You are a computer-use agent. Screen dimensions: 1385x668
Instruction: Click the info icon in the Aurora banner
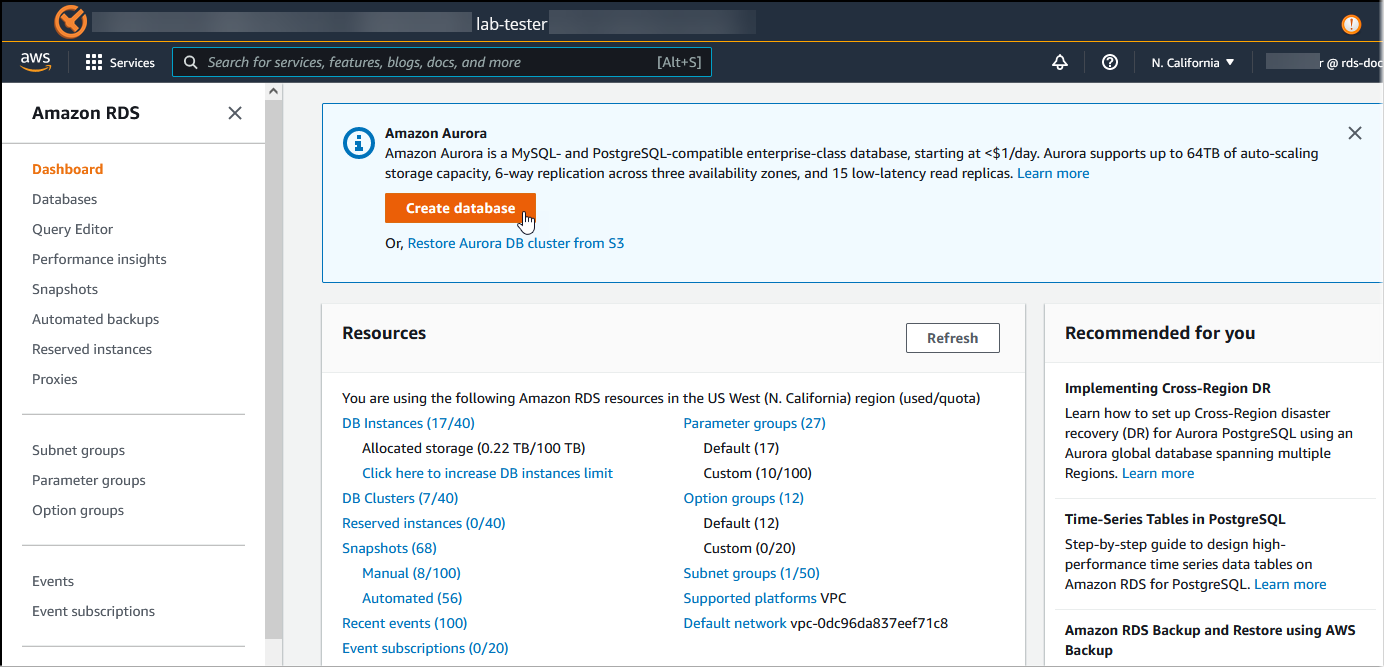(x=358, y=143)
